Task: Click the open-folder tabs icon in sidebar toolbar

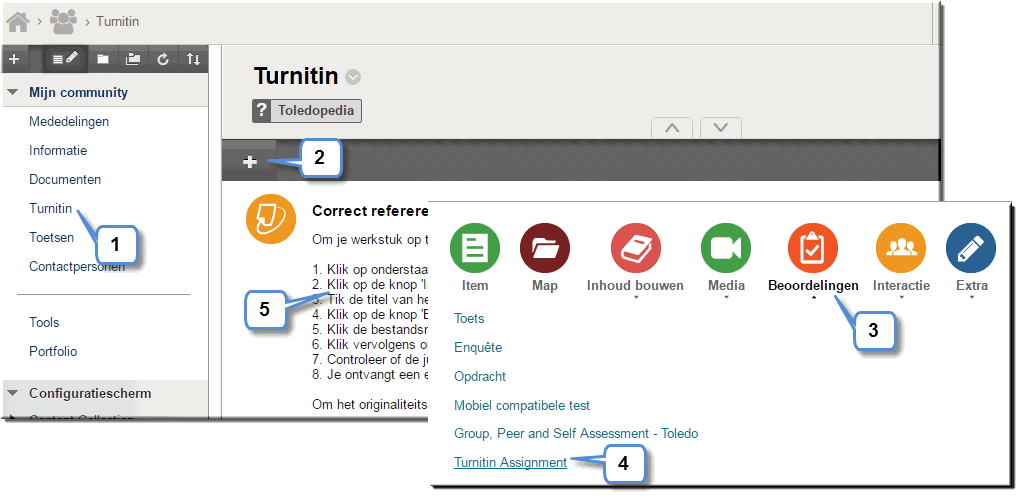Action: coord(133,59)
